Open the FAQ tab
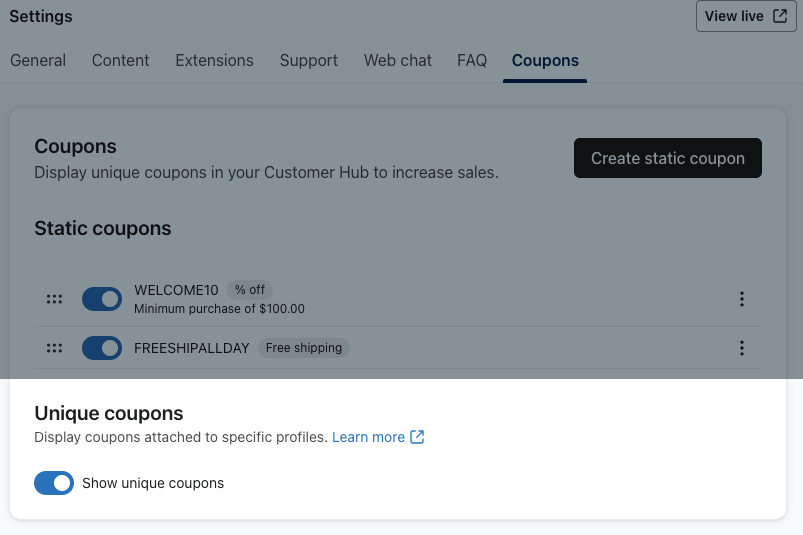 [472, 60]
